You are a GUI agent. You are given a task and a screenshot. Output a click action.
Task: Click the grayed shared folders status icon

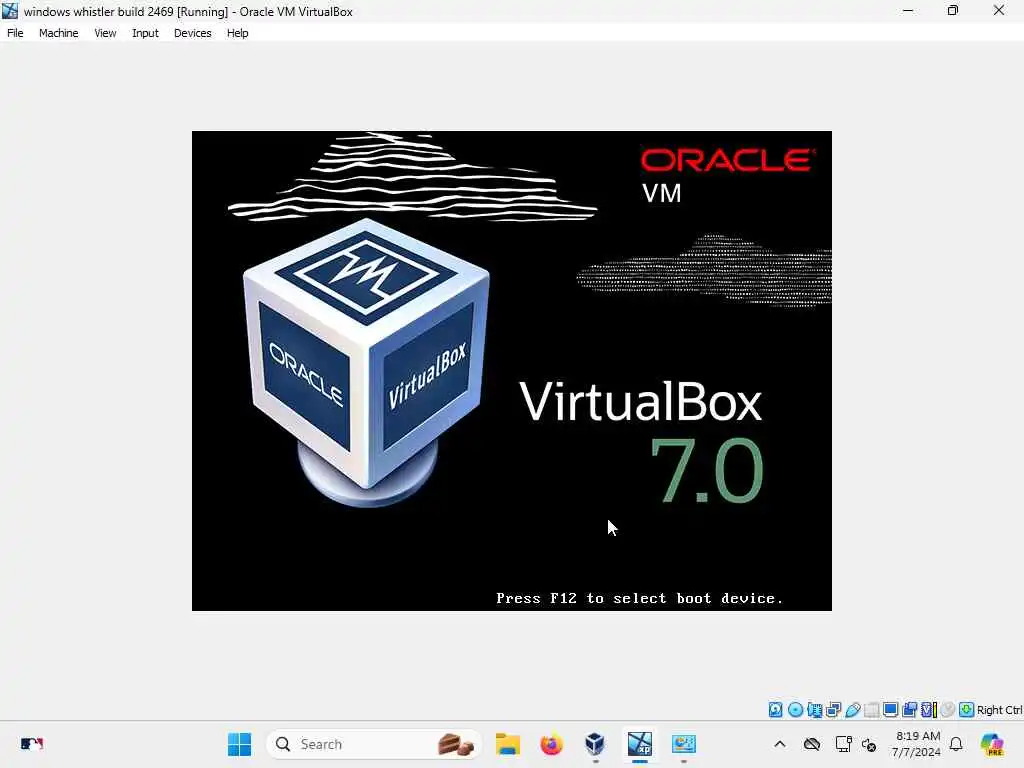pyautogui.click(x=871, y=710)
